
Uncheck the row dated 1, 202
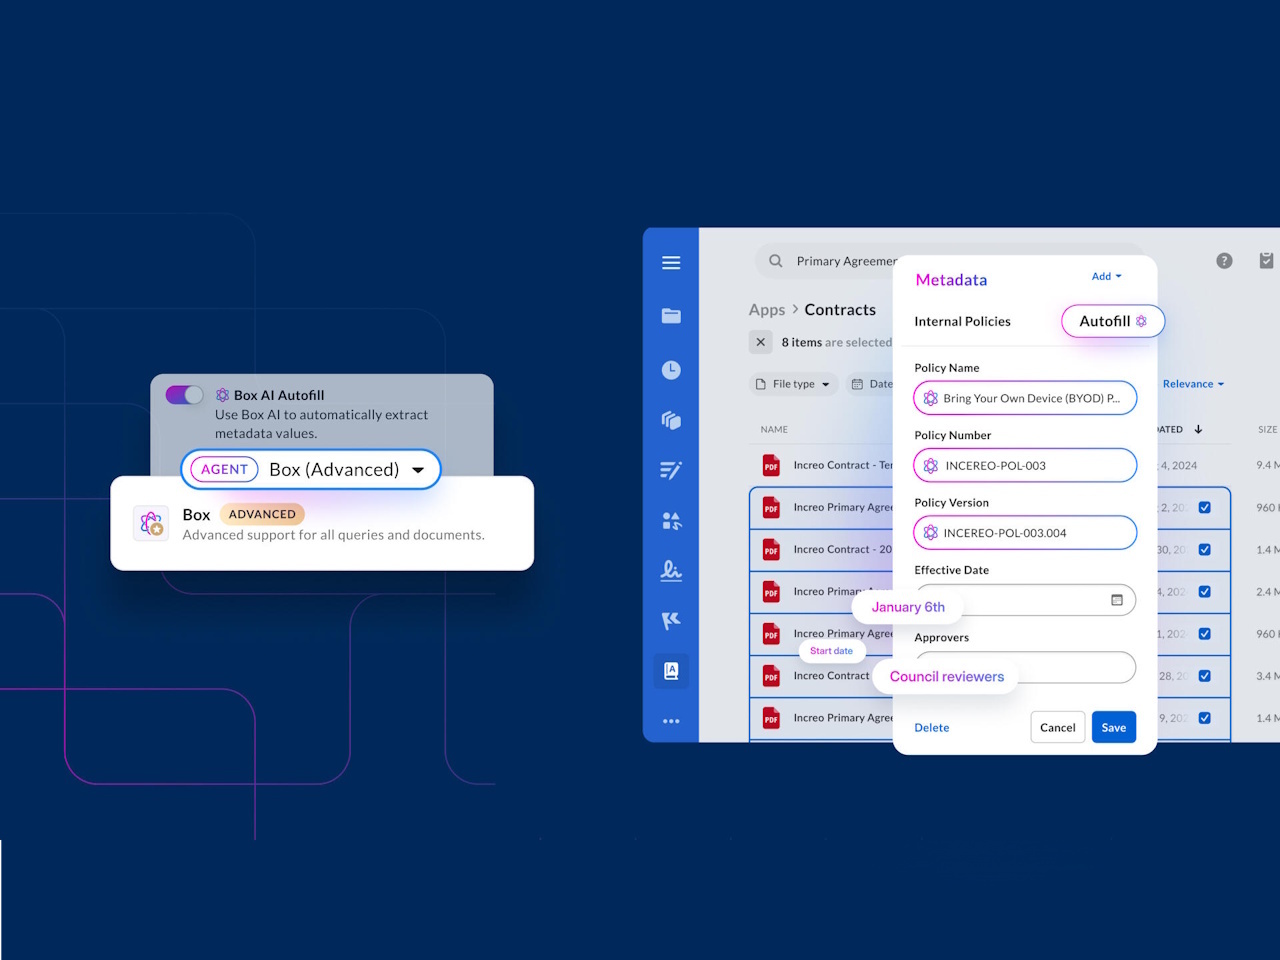coord(1205,634)
